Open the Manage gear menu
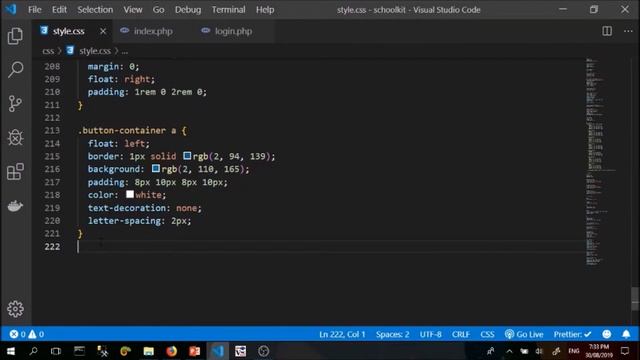This screenshot has width=640, height=360. tap(15, 309)
